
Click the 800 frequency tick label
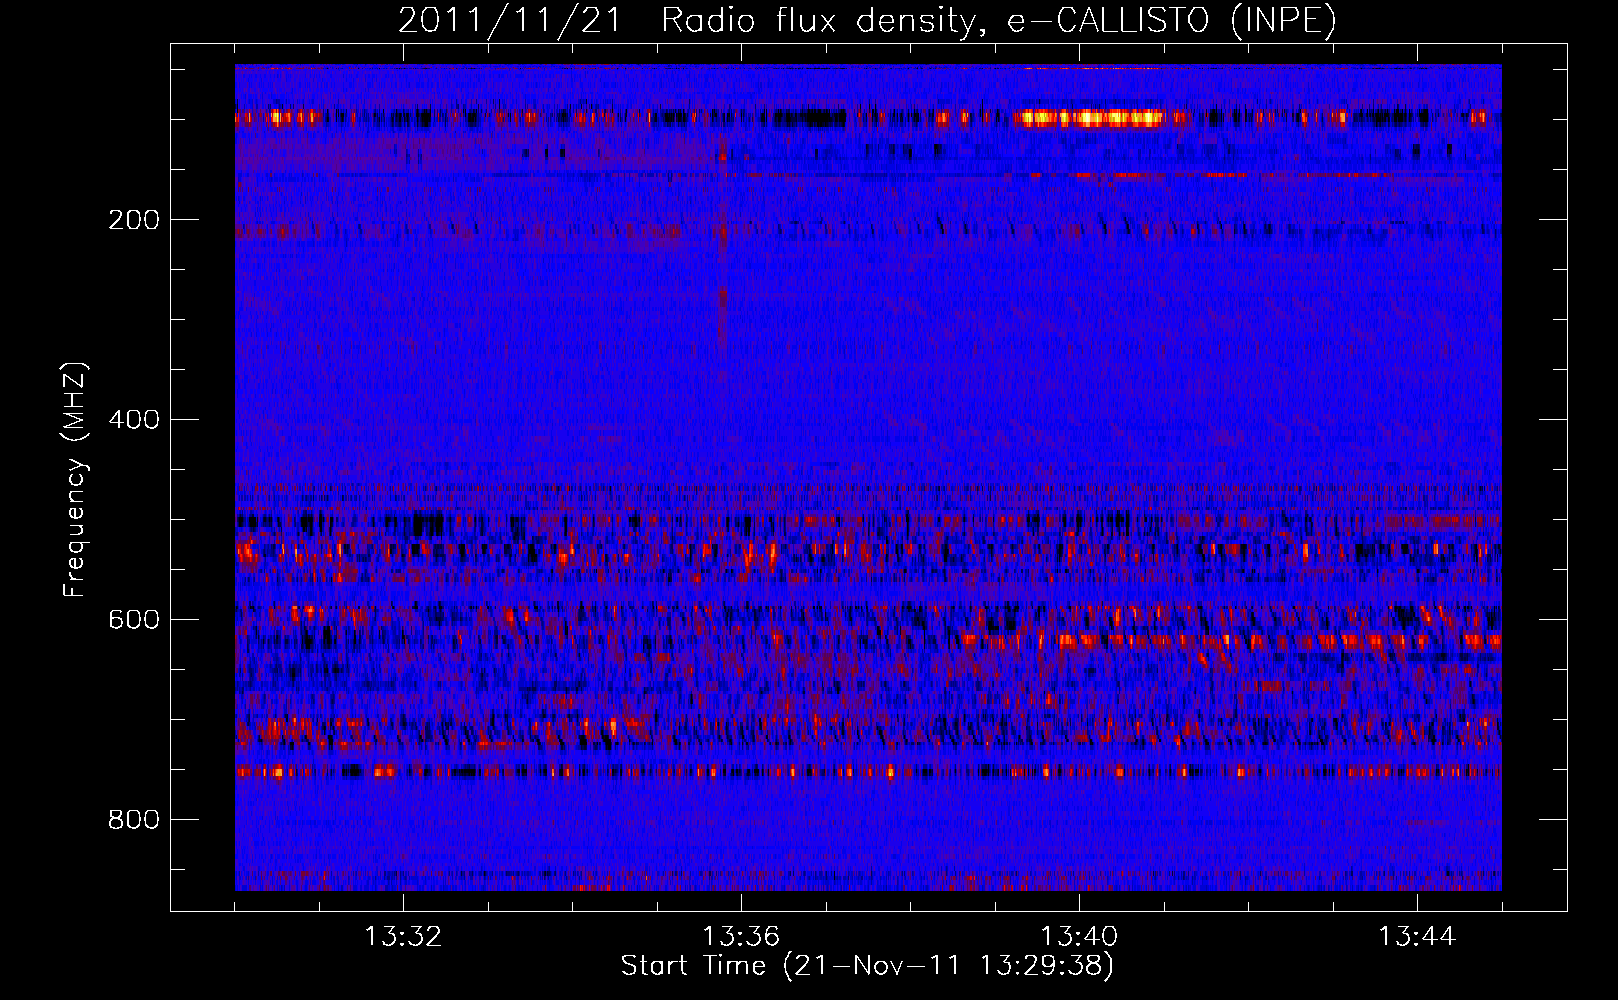[134, 820]
